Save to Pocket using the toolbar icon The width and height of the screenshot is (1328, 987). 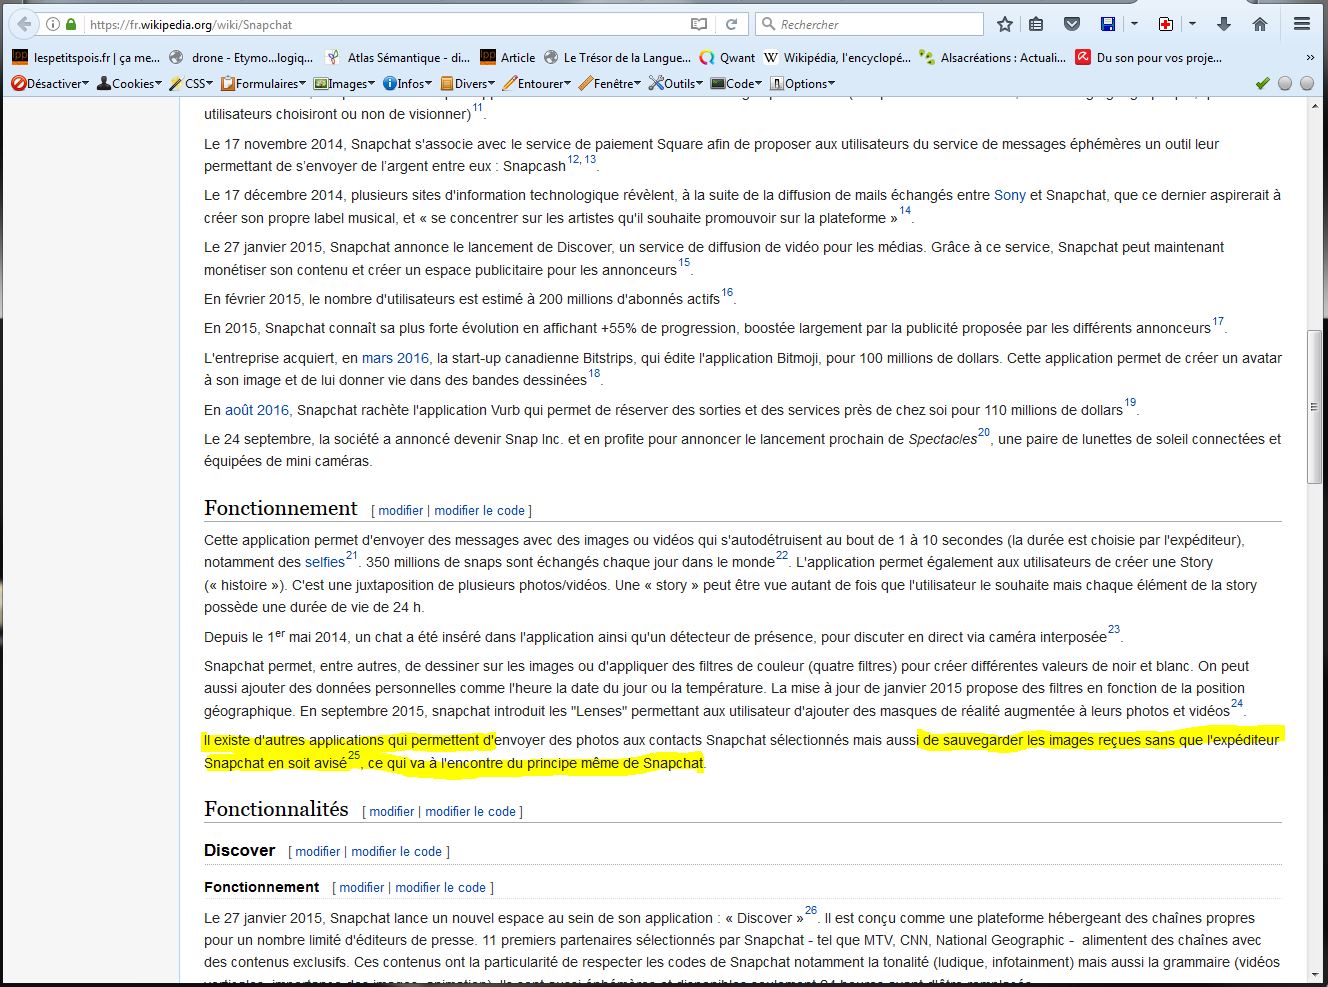point(1071,24)
